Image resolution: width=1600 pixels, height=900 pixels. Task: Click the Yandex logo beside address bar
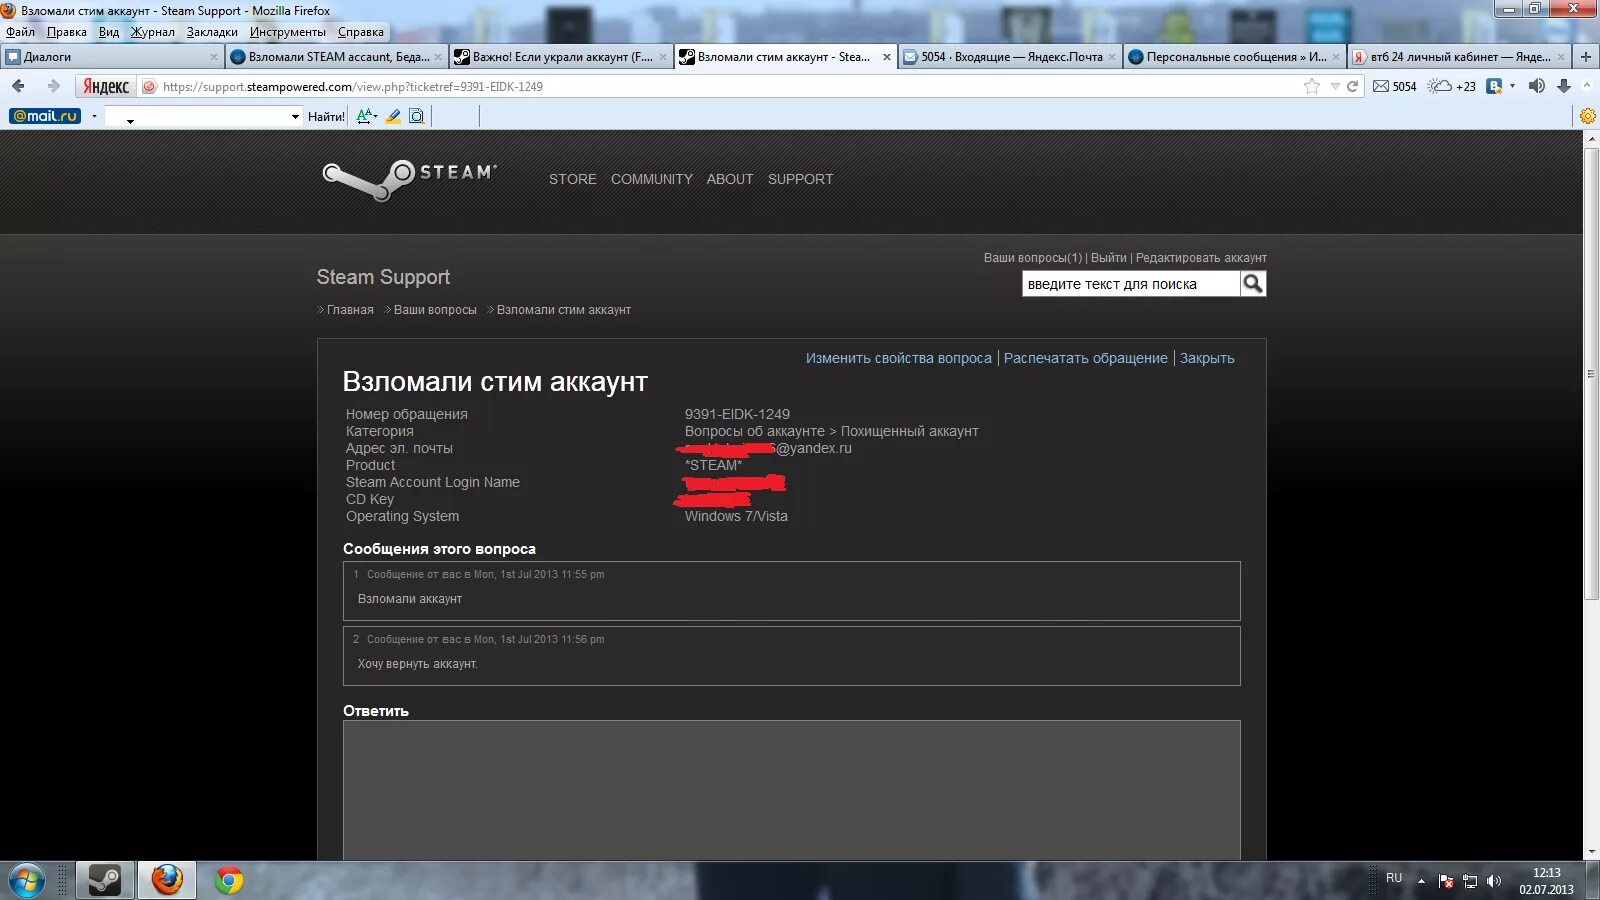coord(106,86)
